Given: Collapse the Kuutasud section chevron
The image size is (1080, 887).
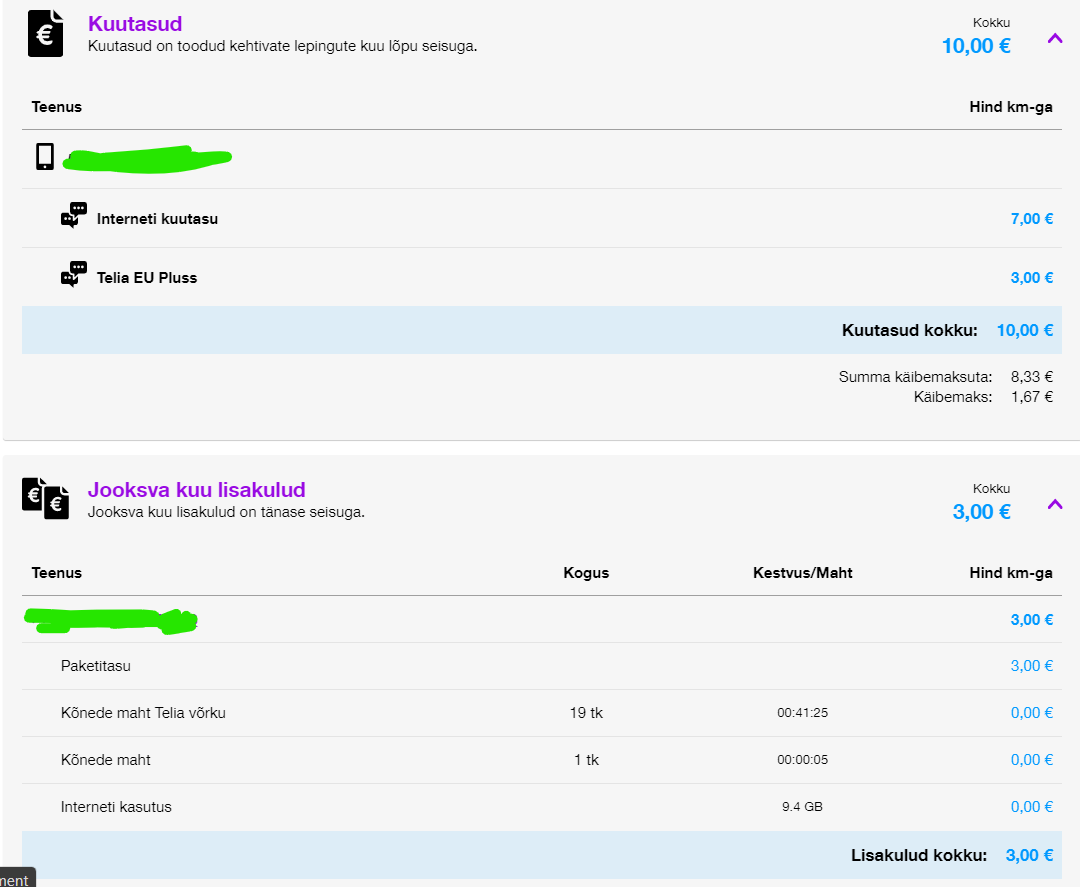Looking at the screenshot, I should point(1054,39).
